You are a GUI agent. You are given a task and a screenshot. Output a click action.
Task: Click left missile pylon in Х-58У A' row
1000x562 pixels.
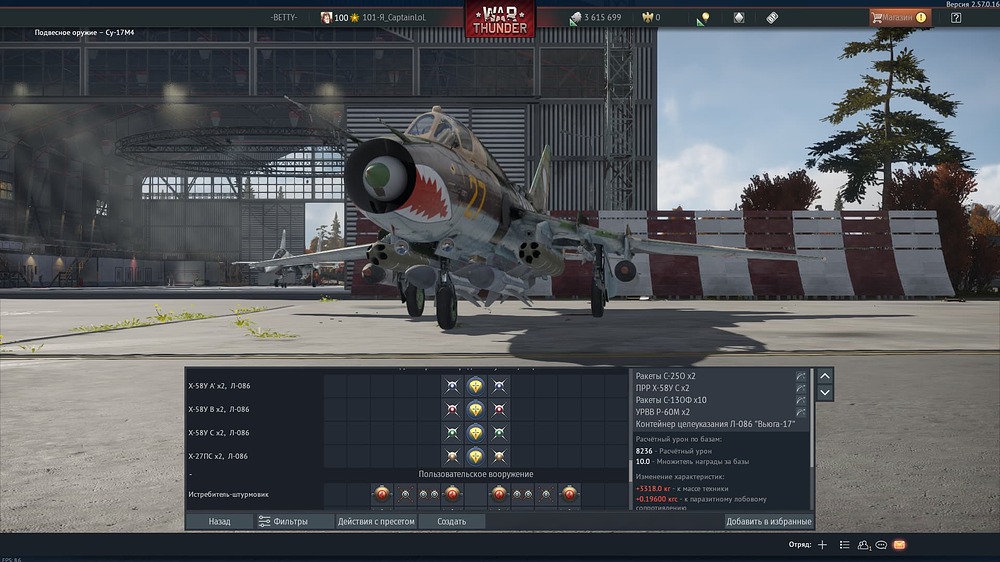[x=452, y=385]
